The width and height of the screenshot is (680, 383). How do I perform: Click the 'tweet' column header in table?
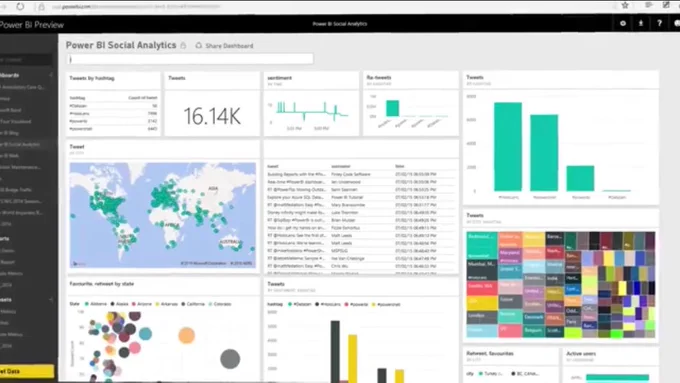coord(273,167)
